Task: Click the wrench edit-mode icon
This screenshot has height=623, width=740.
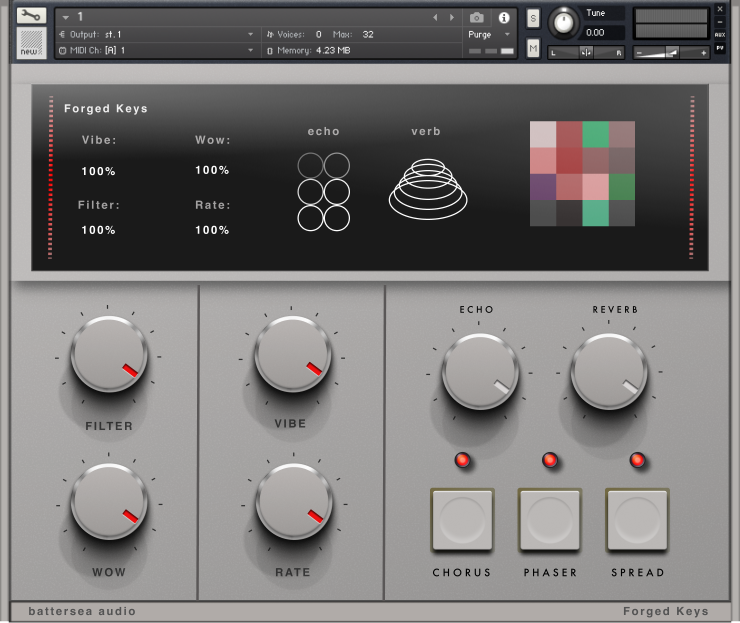Action: (x=31, y=16)
